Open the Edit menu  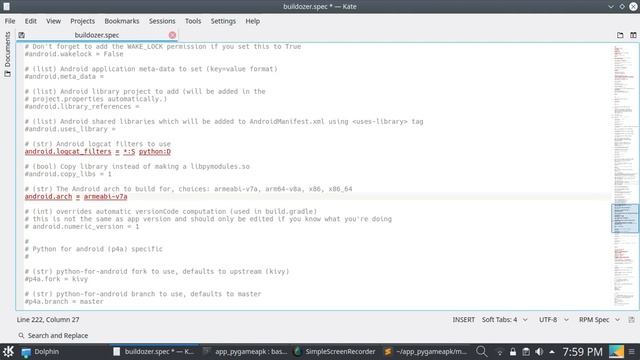31,21
